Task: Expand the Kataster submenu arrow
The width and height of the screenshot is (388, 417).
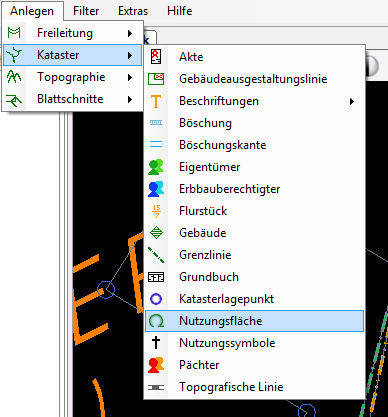Action: [130, 55]
